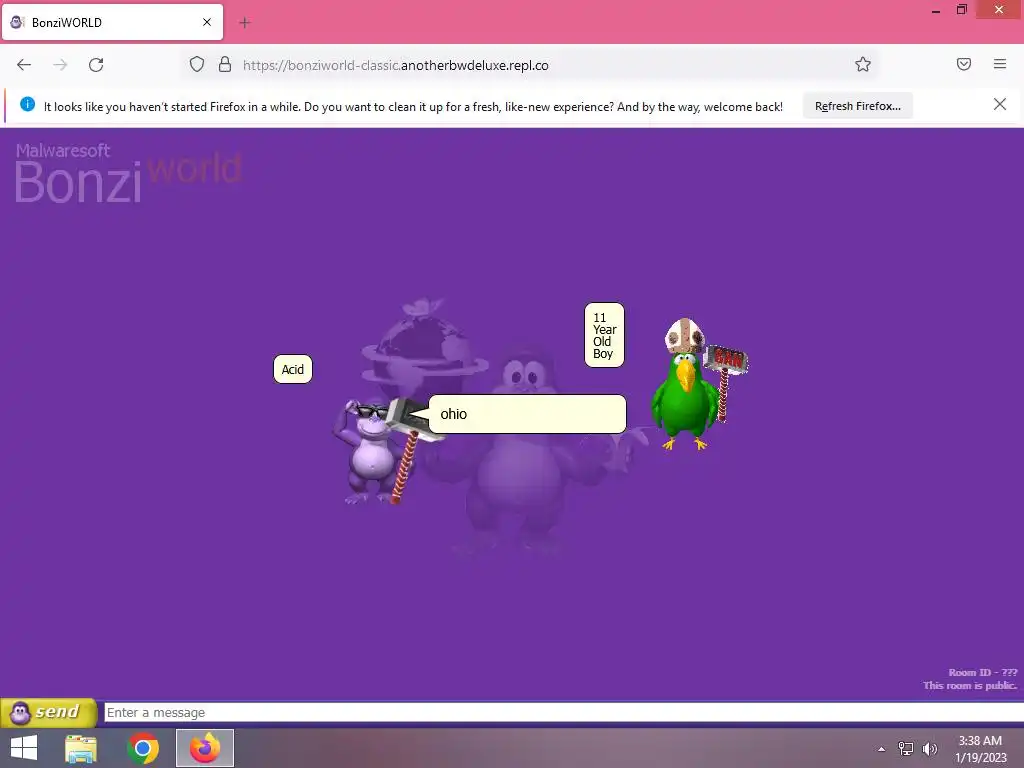
Task: Click the 'Room ID - ???' text
Action: [x=982, y=672]
